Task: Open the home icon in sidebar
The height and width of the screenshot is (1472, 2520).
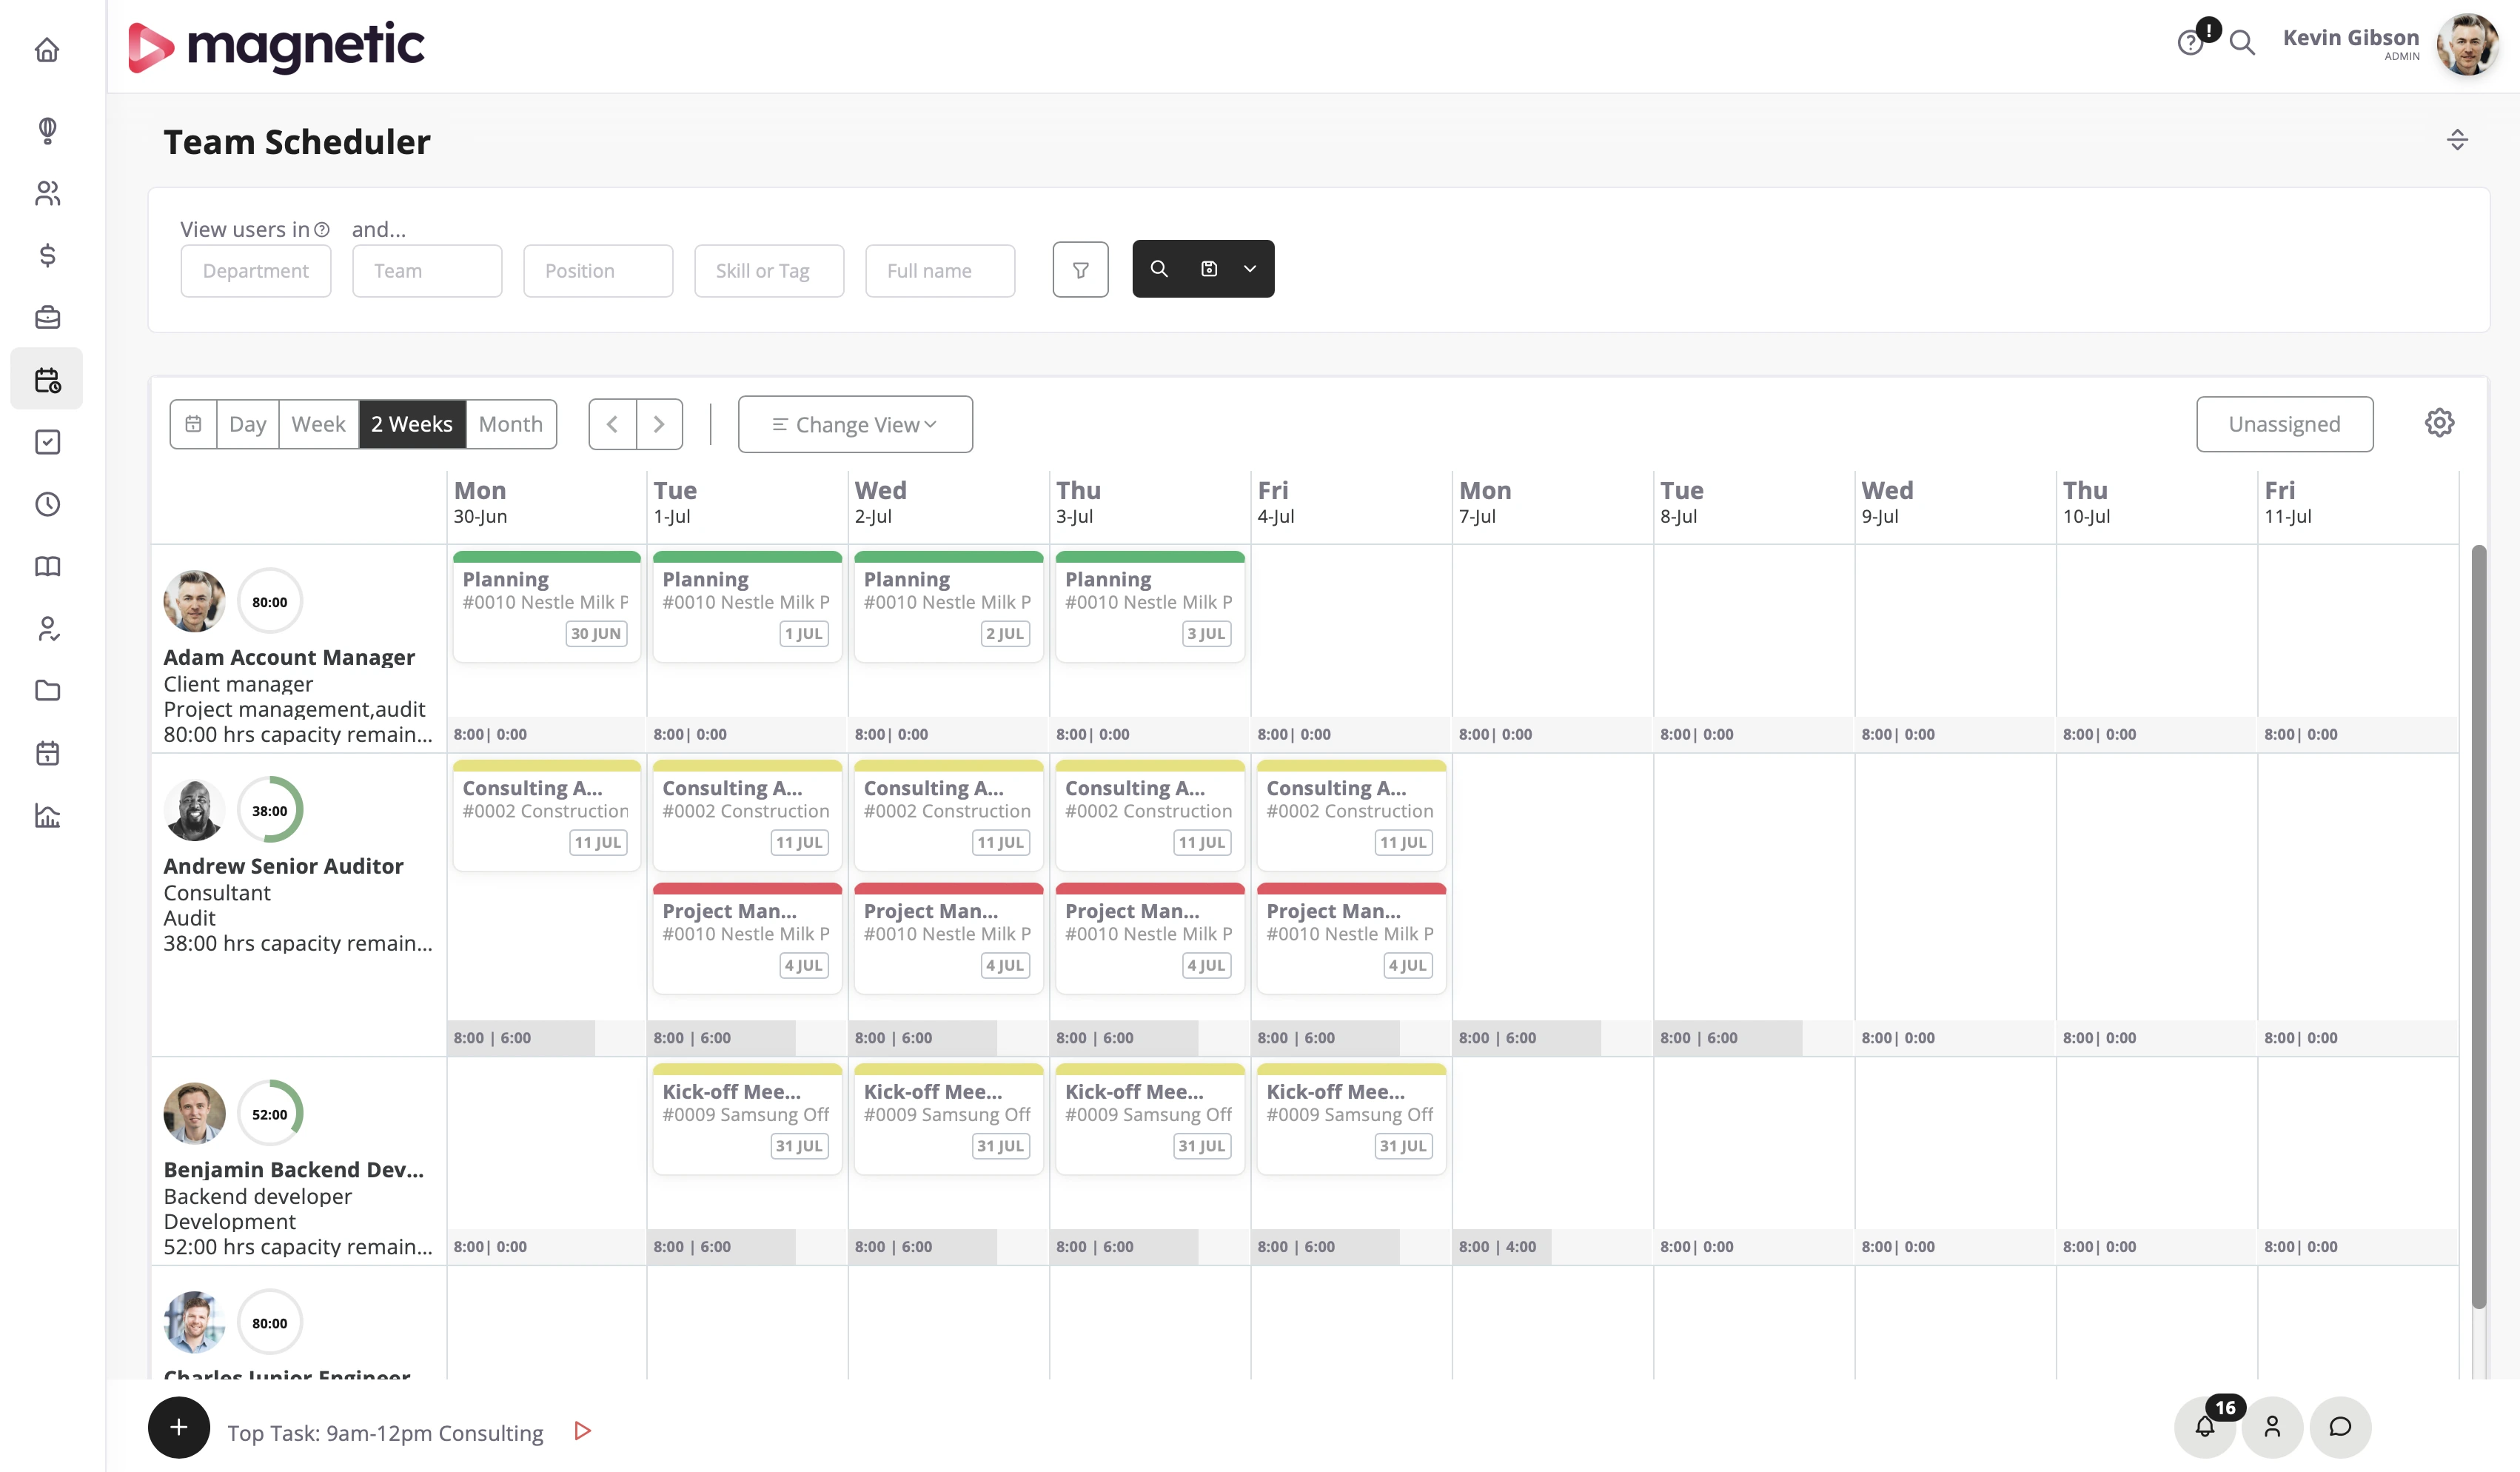Action: 47,50
